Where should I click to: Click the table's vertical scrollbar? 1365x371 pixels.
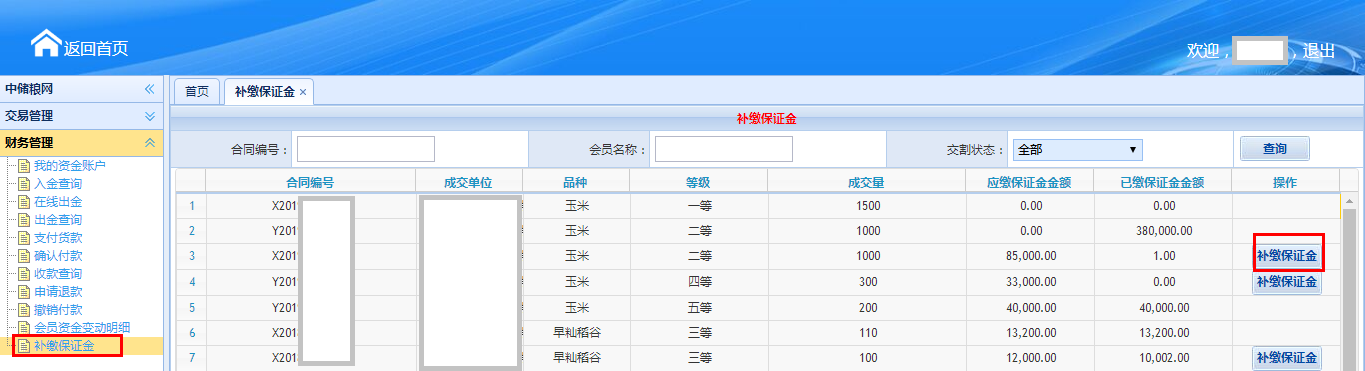pyautogui.click(x=1348, y=282)
